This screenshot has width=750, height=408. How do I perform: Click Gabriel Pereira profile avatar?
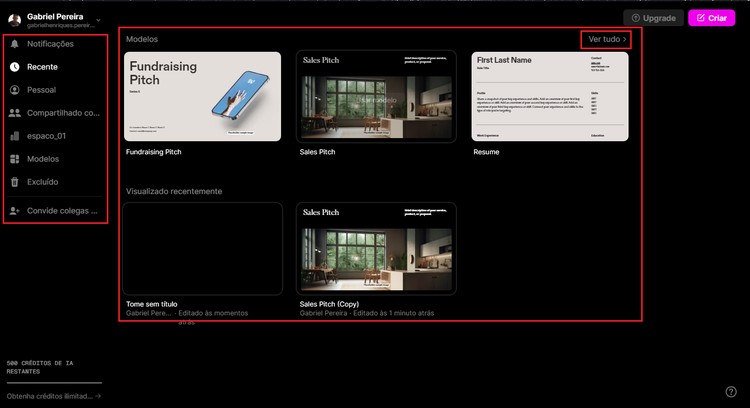coord(15,20)
